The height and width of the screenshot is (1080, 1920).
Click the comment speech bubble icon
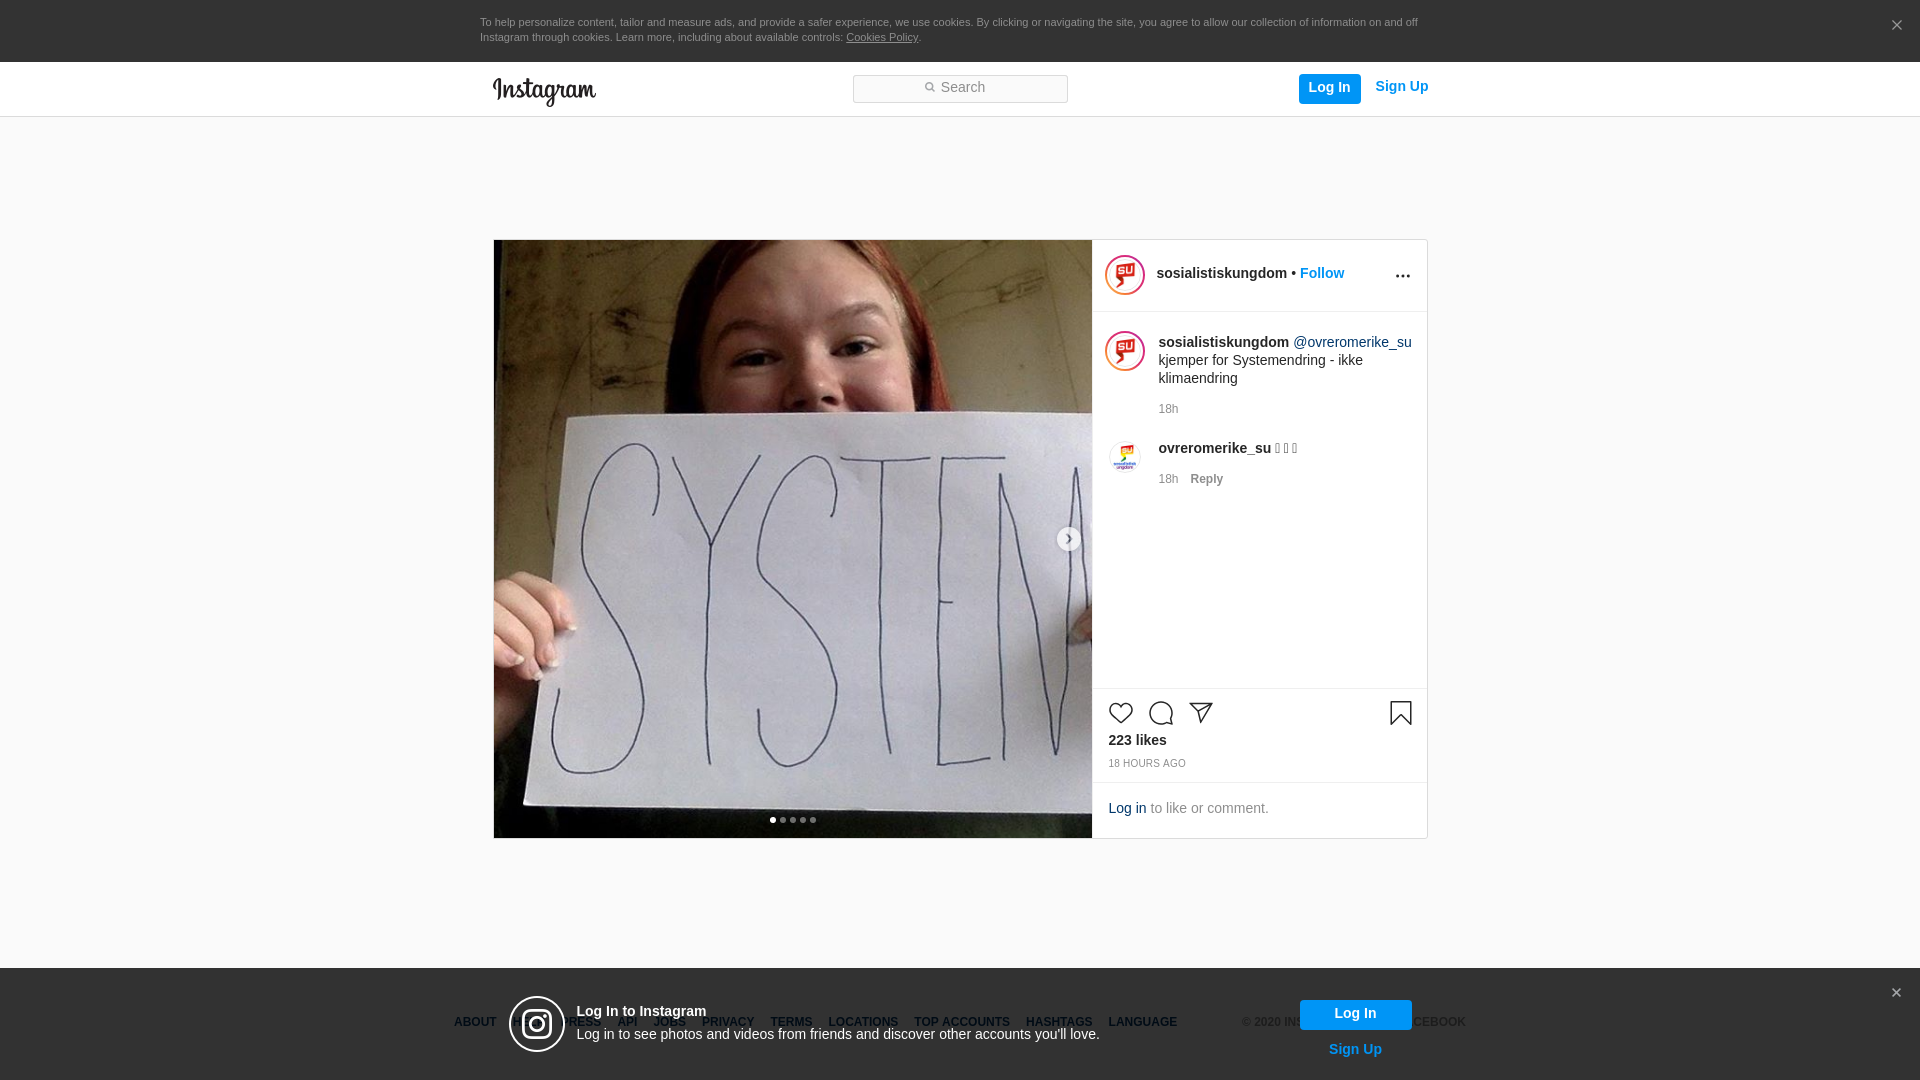(1160, 713)
